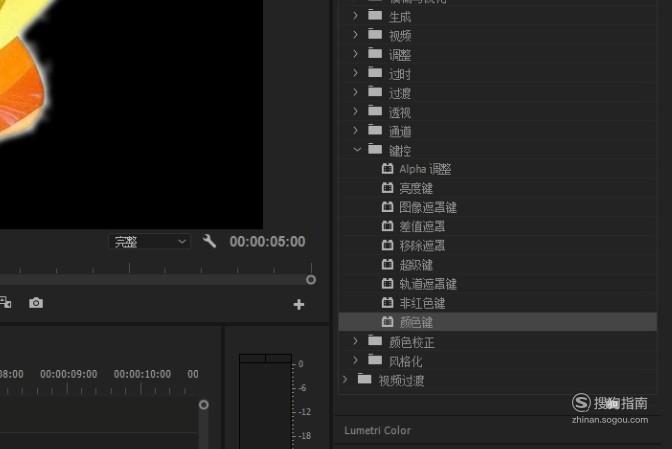
Task: Click the 过渡 folder icon
Action: (x=375, y=91)
